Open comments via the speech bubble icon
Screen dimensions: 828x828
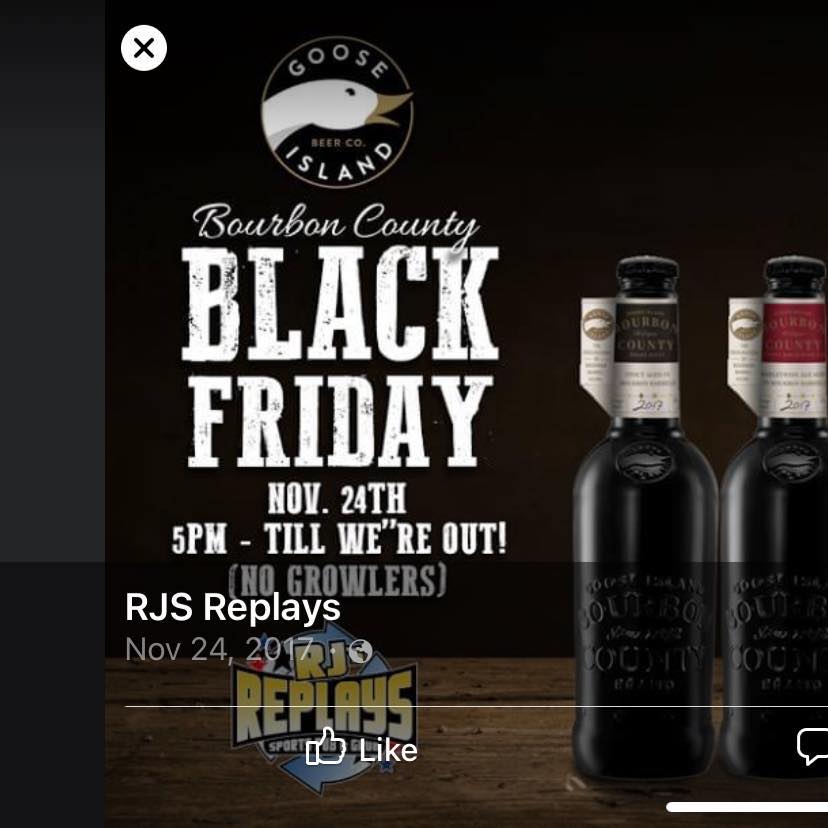click(812, 746)
